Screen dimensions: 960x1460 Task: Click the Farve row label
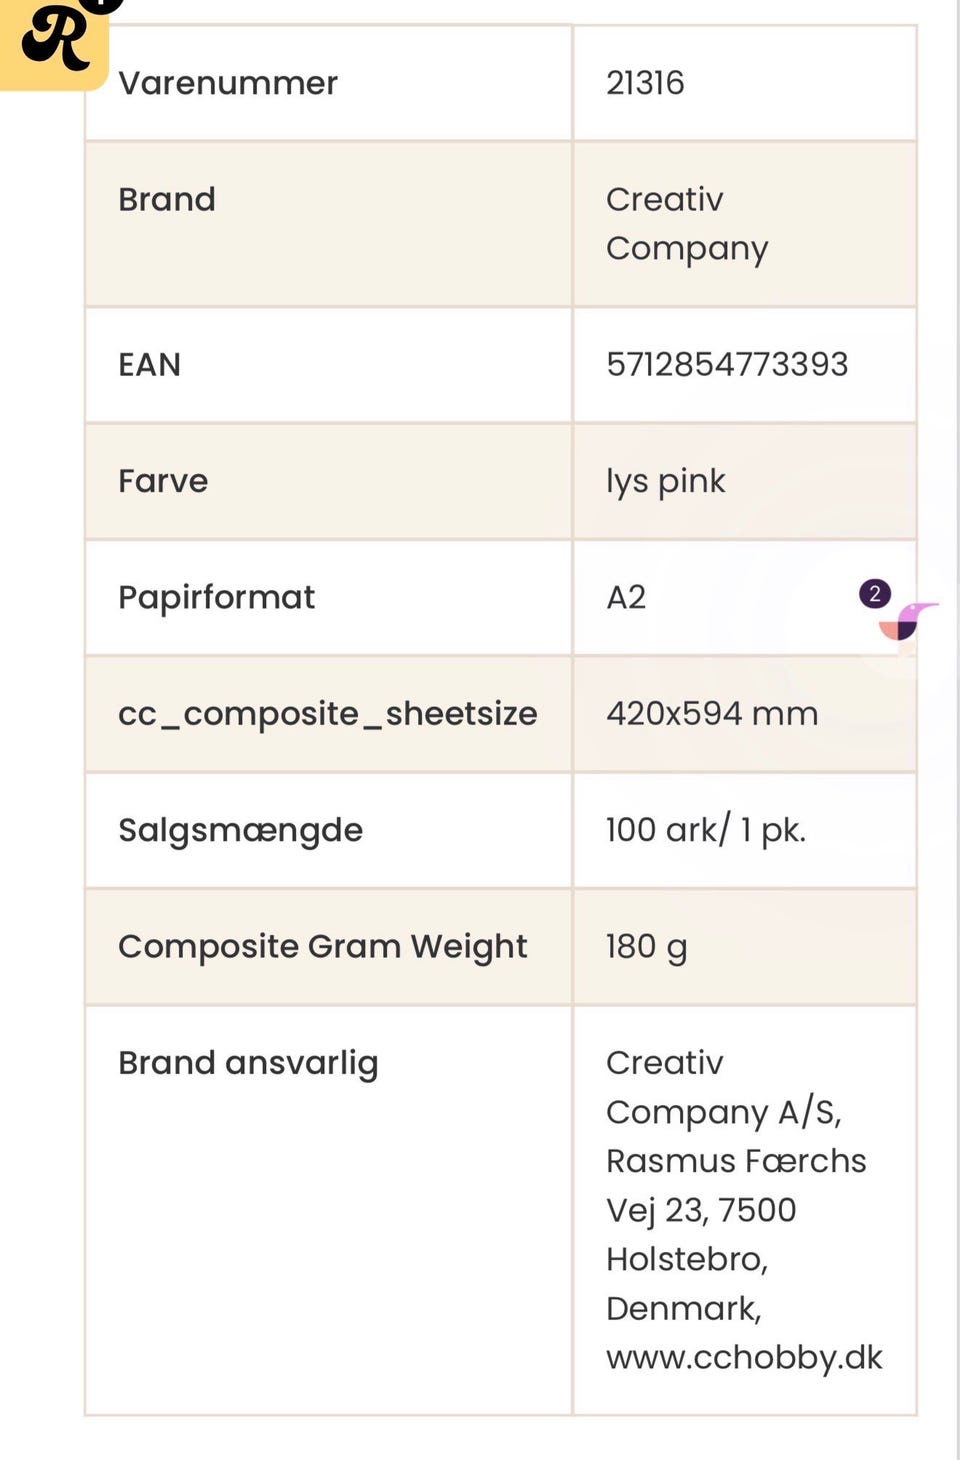pyautogui.click(x=163, y=481)
